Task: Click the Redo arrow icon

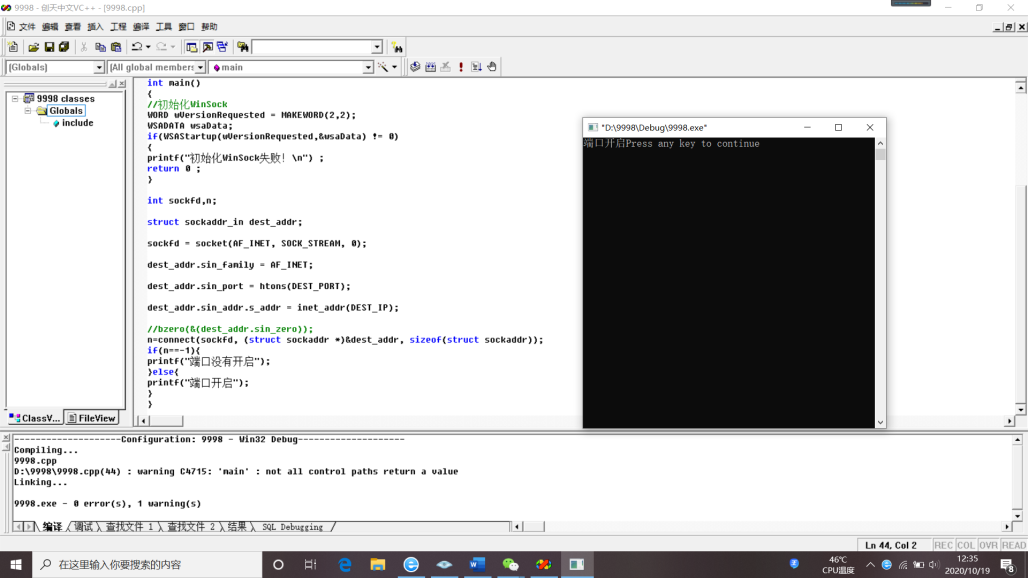Action: coord(161,47)
